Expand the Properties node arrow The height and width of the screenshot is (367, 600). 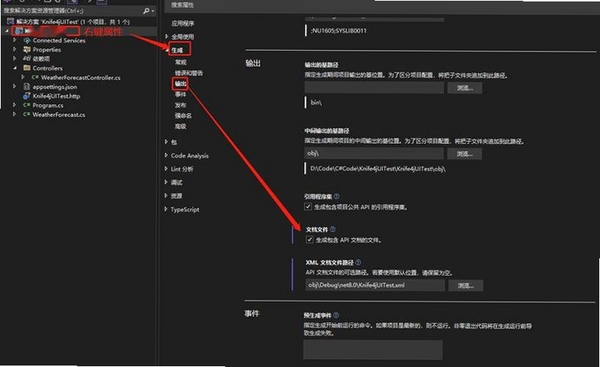pyautogui.click(x=15, y=49)
